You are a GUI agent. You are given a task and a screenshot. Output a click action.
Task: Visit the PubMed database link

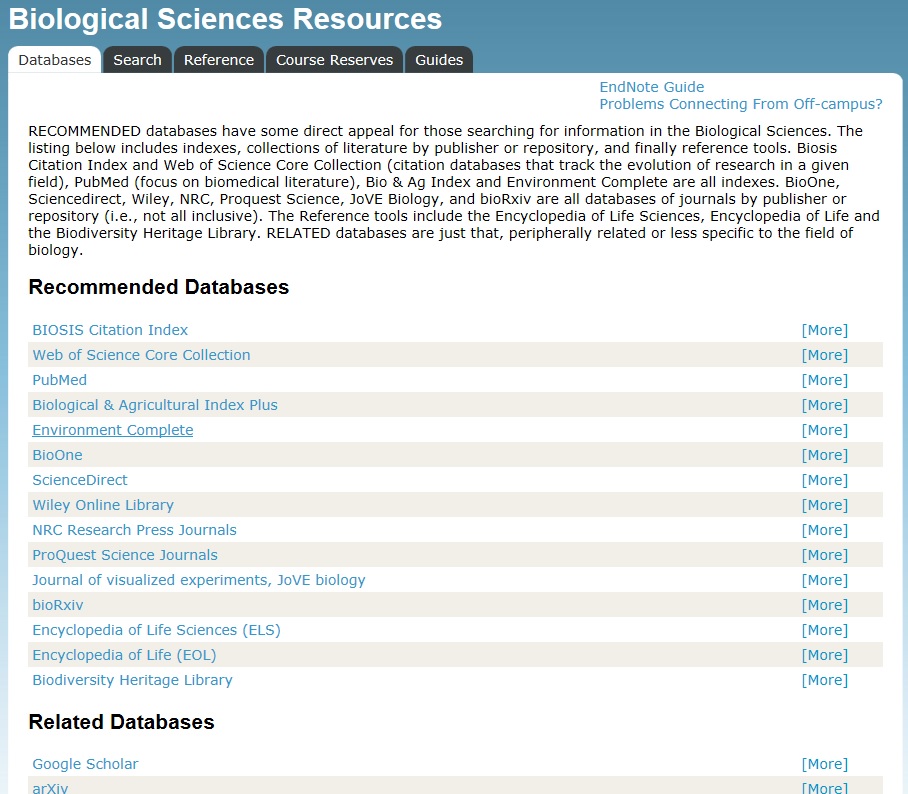point(60,380)
